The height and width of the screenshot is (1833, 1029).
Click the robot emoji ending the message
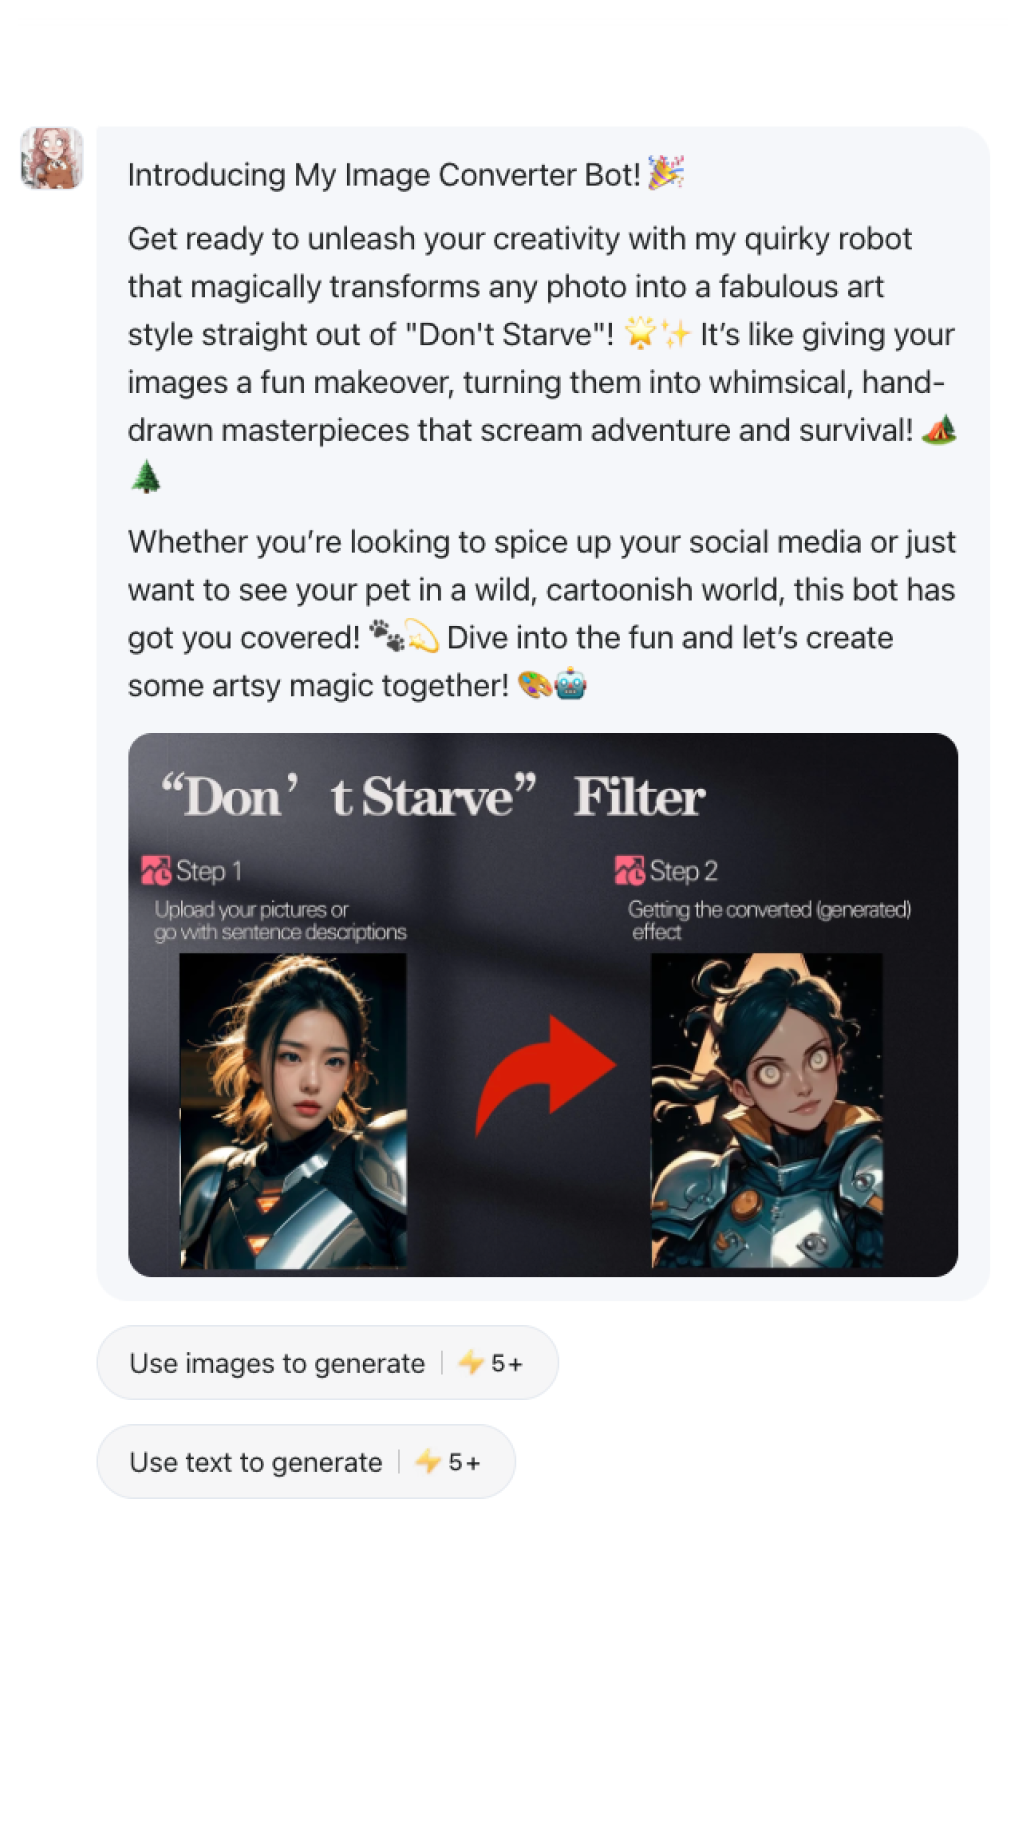(570, 684)
